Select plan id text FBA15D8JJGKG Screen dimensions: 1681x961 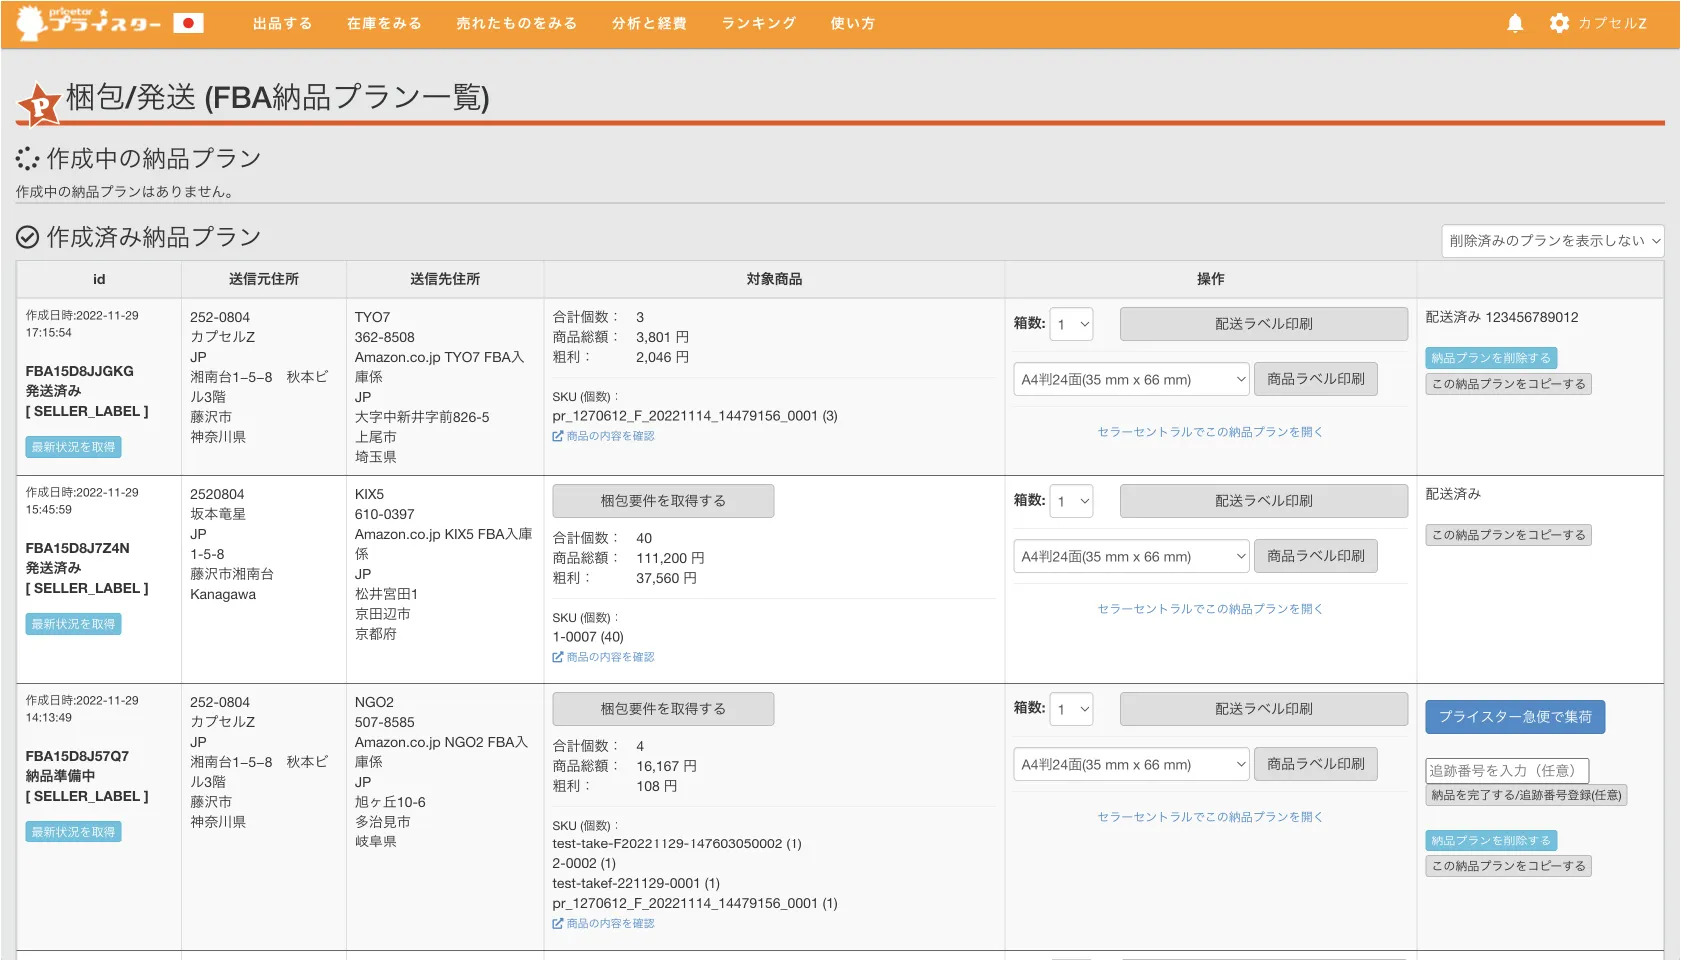pyautogui.click(x=79, y=371)
